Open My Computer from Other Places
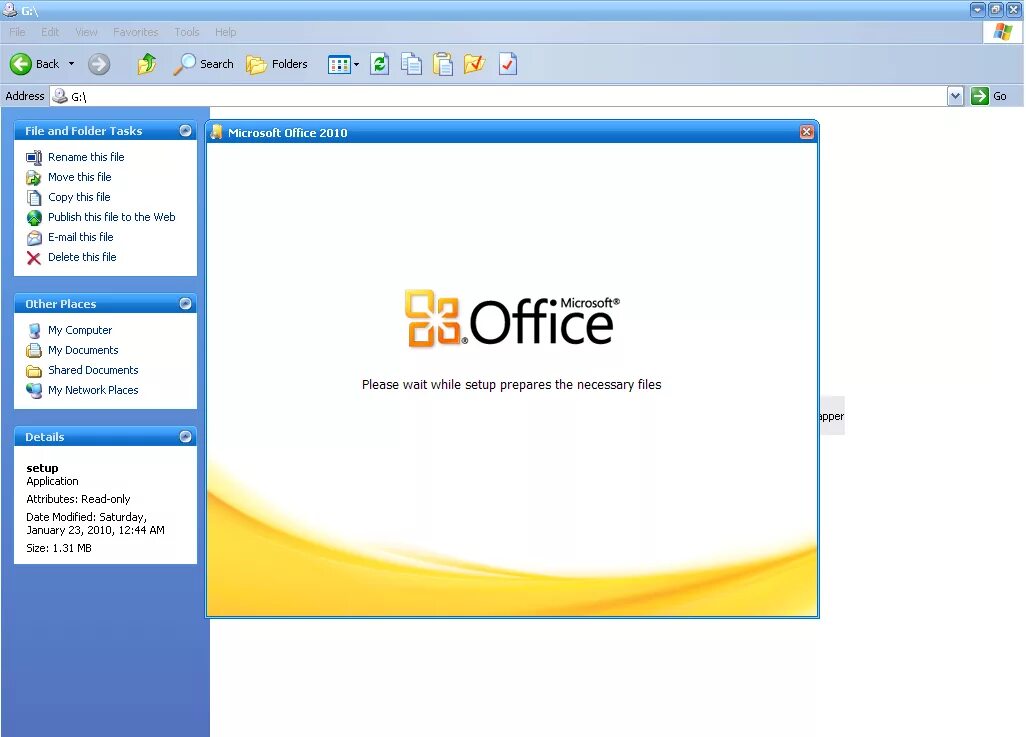 (80, 331)
